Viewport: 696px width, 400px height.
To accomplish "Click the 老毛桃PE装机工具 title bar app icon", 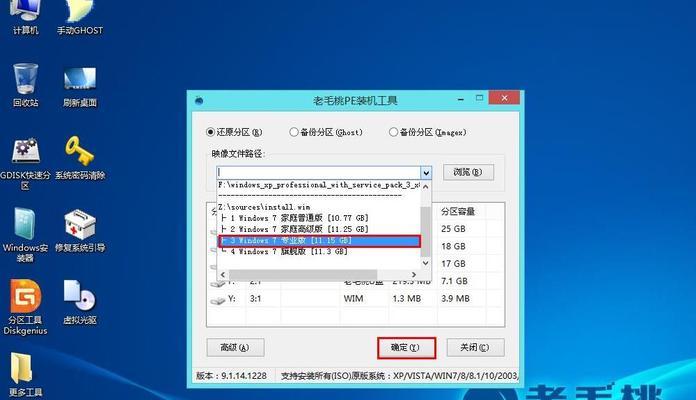I will click(x=199, y=100).
